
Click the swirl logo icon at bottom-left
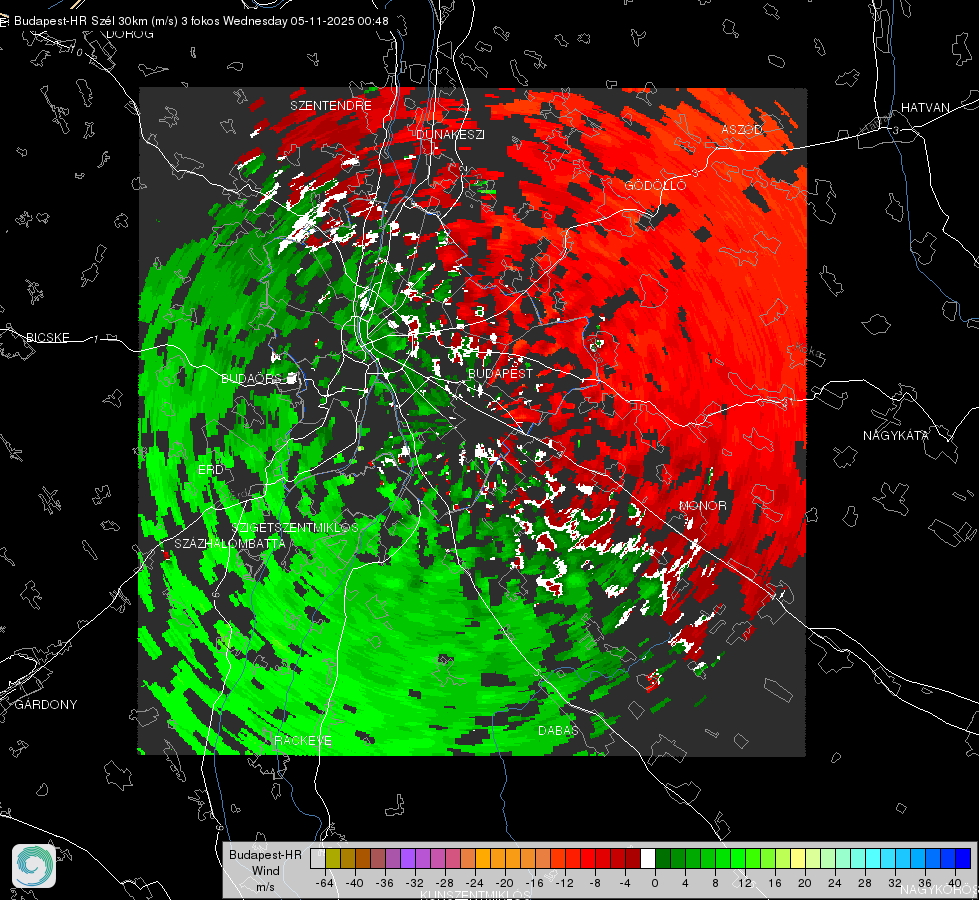coord(34,866)
